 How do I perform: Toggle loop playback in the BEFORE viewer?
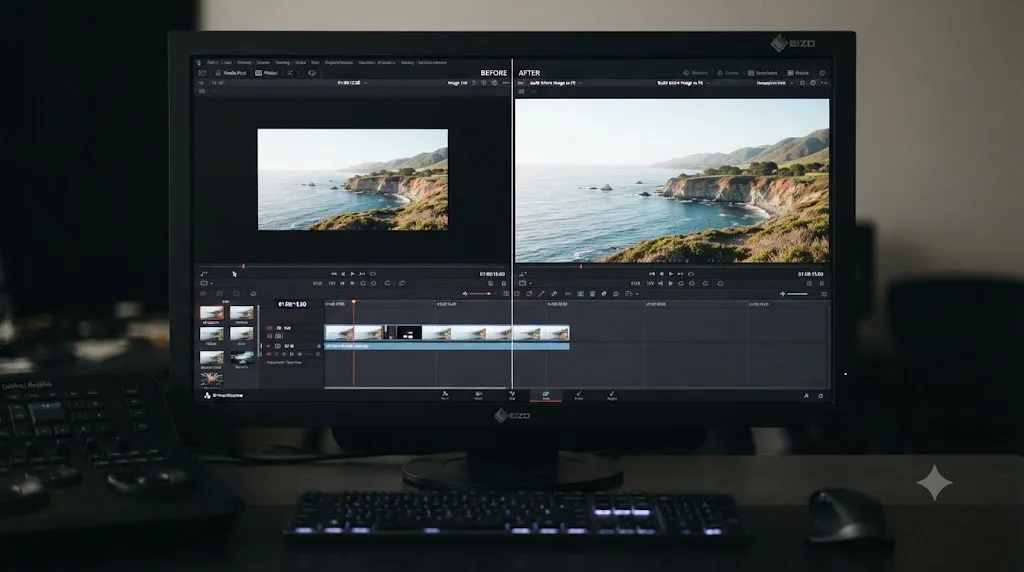[x=373, y=274]
